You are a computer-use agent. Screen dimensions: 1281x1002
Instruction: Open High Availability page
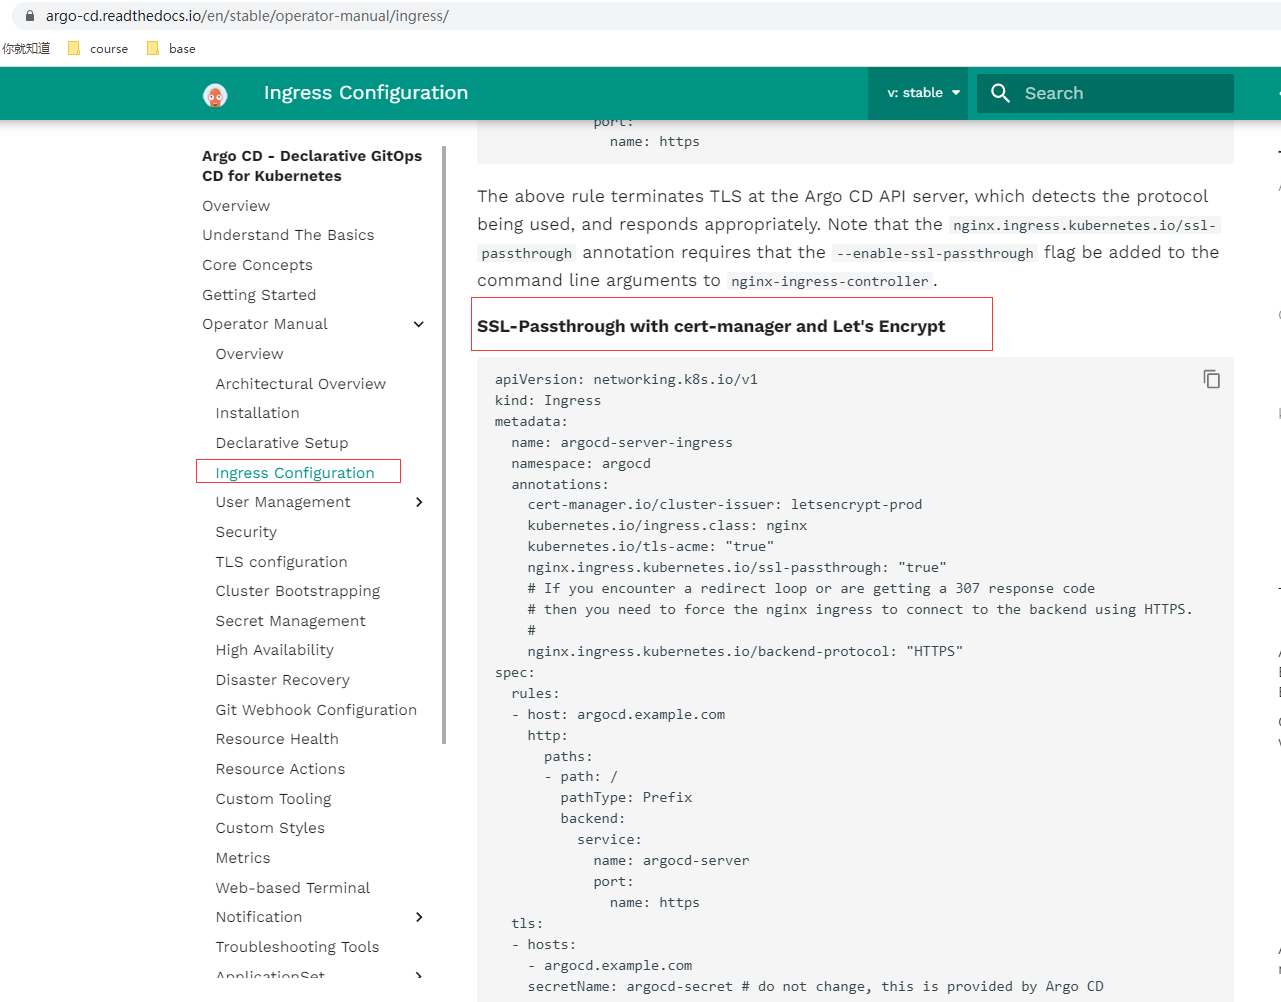(274, 650)
